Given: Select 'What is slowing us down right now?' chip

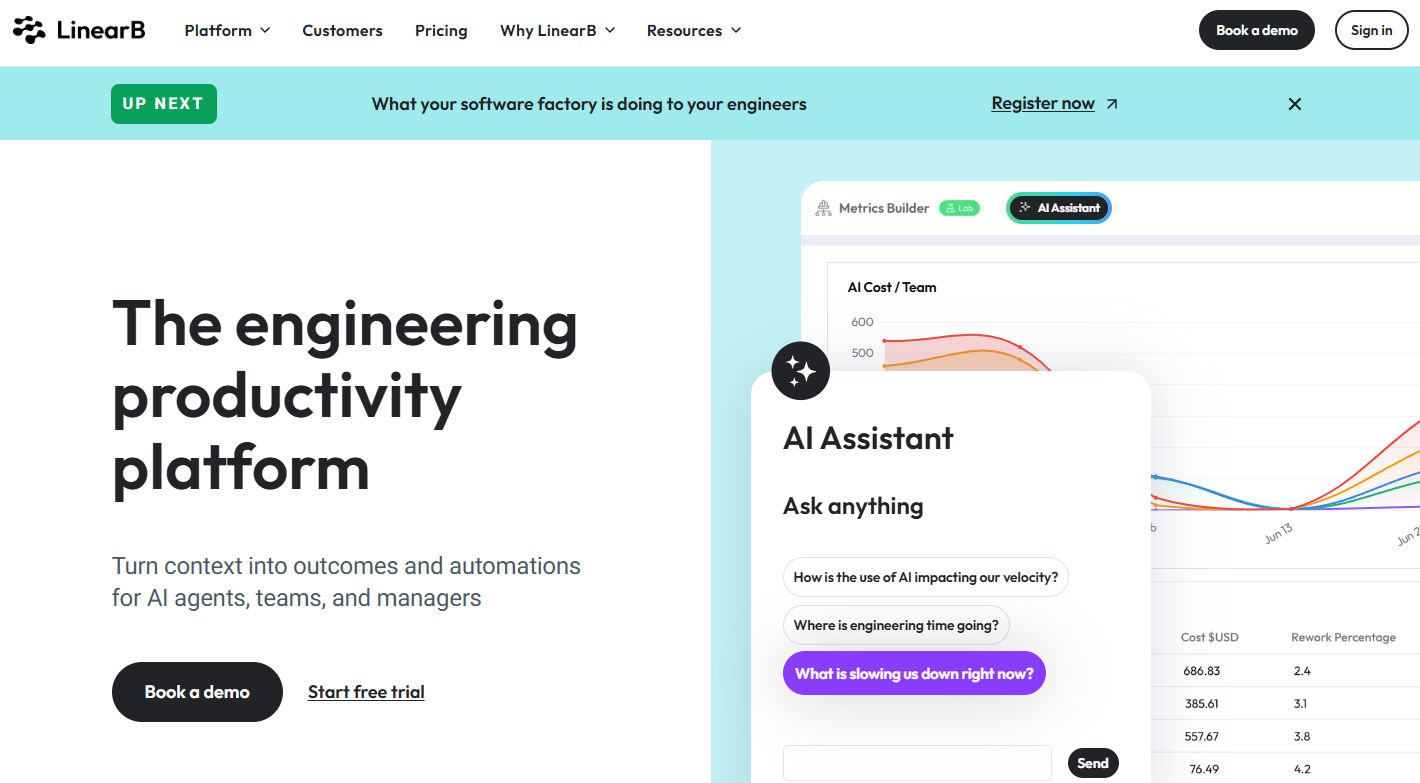Looking at the screenshot, I should pyautogui.click(x=914, y=673).
